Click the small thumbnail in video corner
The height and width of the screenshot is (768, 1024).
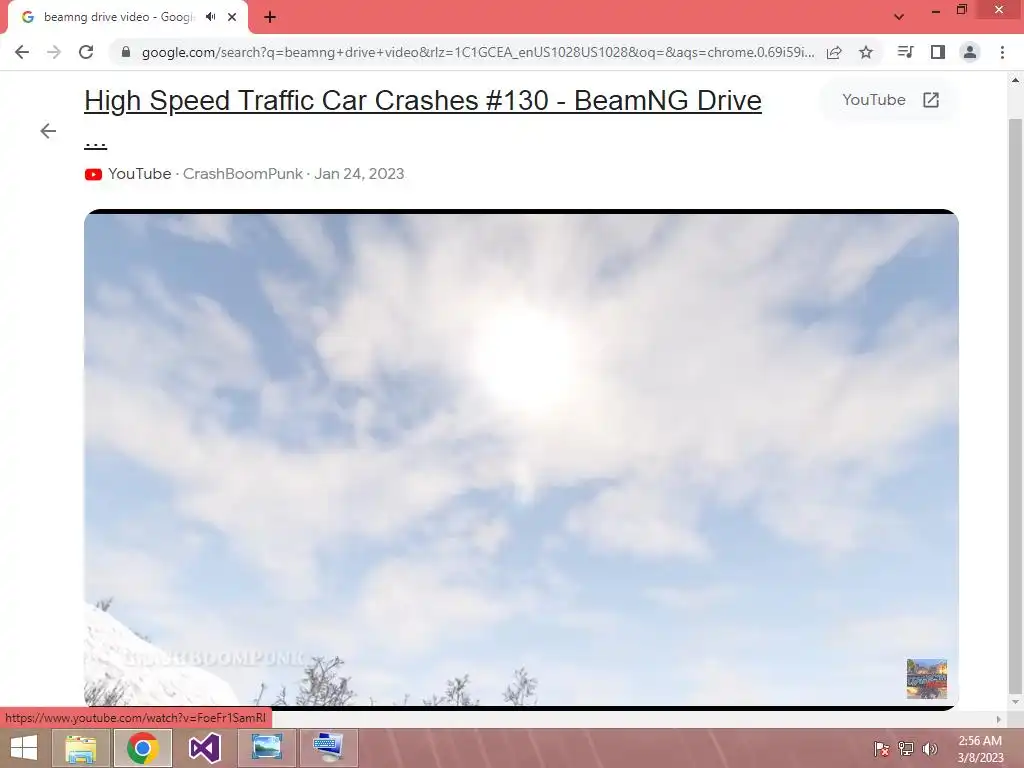click(927, 679)
